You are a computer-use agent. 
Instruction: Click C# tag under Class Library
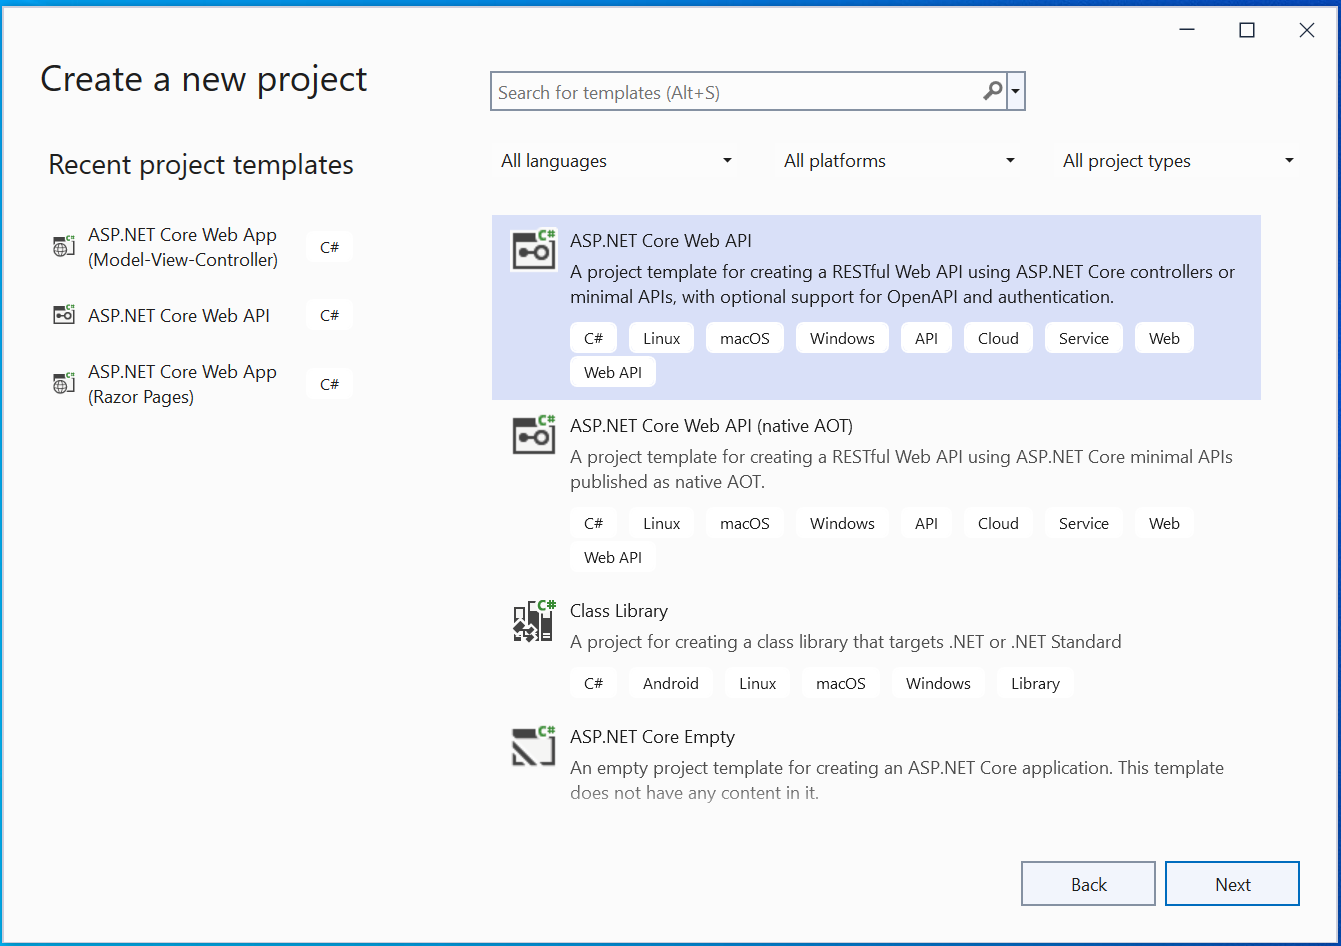coord(593,683)
